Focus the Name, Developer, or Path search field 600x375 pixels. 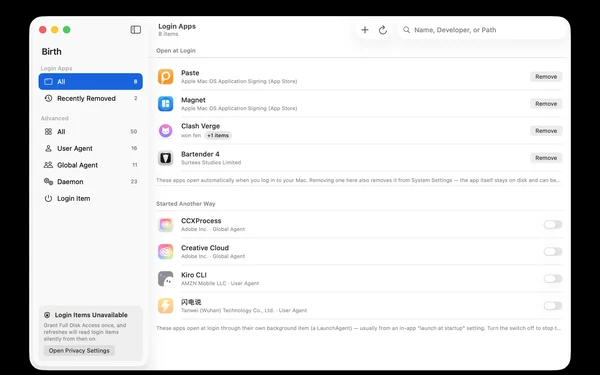coord(482,30)
